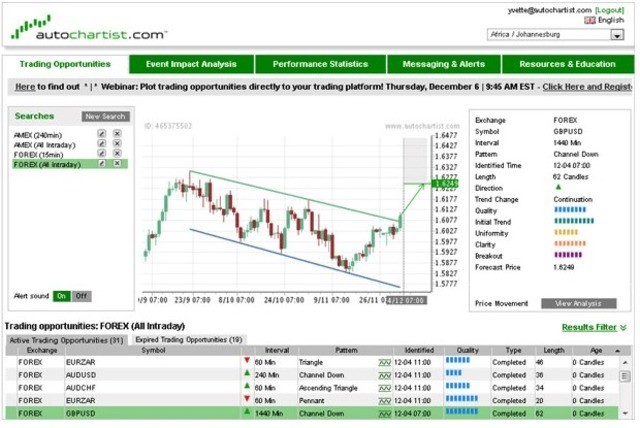640x428 pixels.
Task: Edit the FOREX (All Intraday) search
Action: coord(102,164)
